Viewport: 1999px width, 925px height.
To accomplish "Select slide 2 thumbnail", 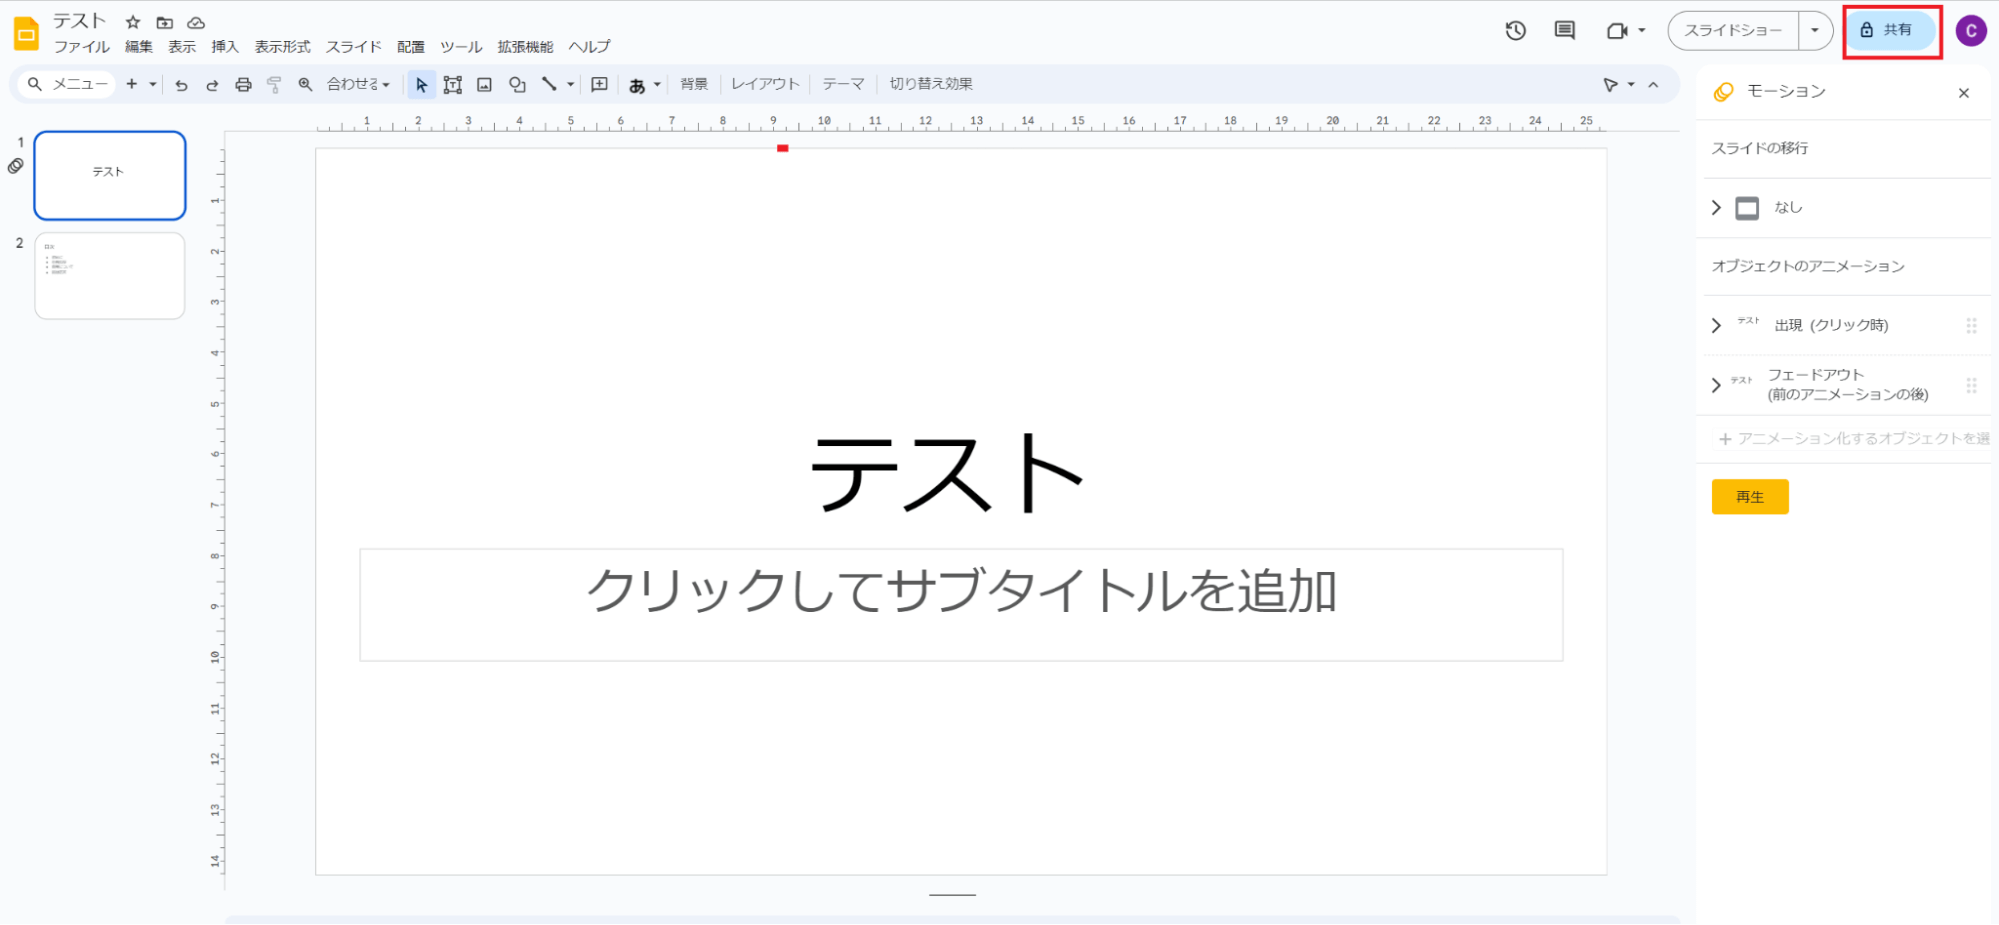I will tap(110, 276).
